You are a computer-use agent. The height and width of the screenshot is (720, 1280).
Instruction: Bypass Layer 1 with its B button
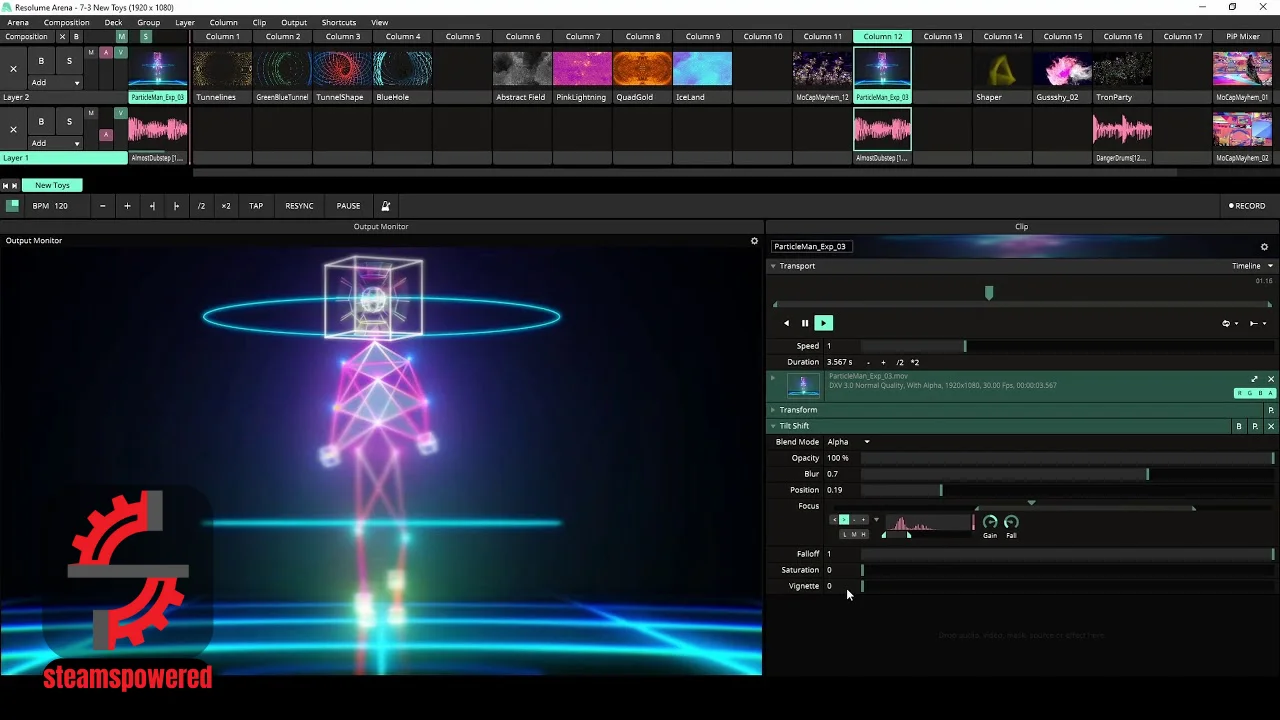point(41,121)
